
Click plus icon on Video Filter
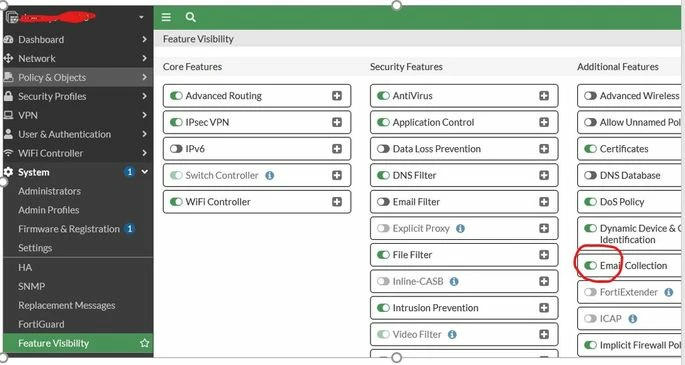click(544, 334)
